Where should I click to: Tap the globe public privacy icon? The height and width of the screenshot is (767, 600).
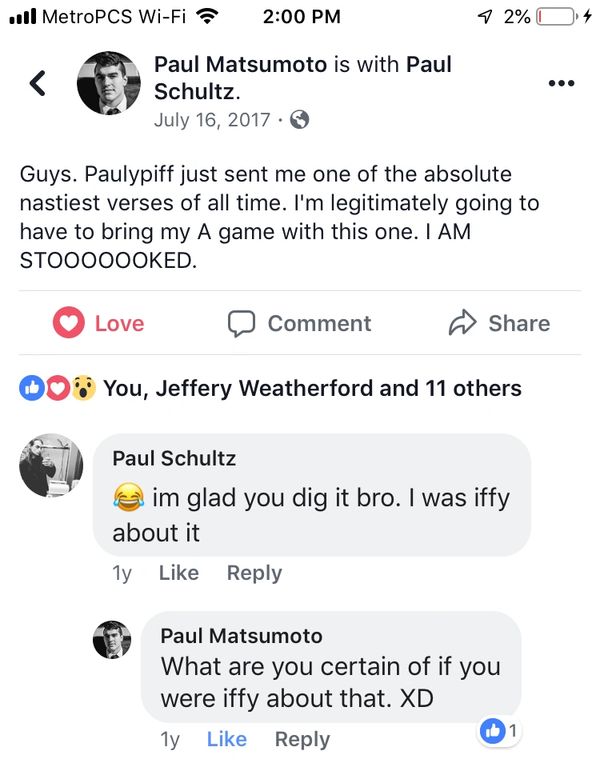(x=297, y=119)
